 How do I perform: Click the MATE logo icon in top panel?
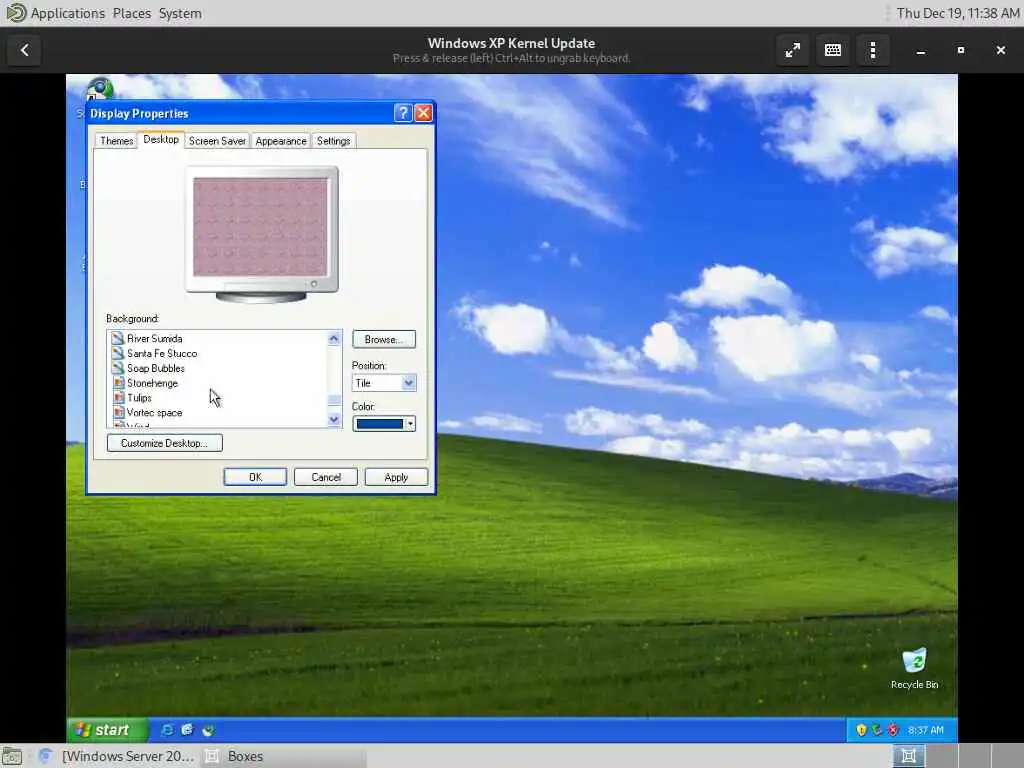(x=15, y=13)
